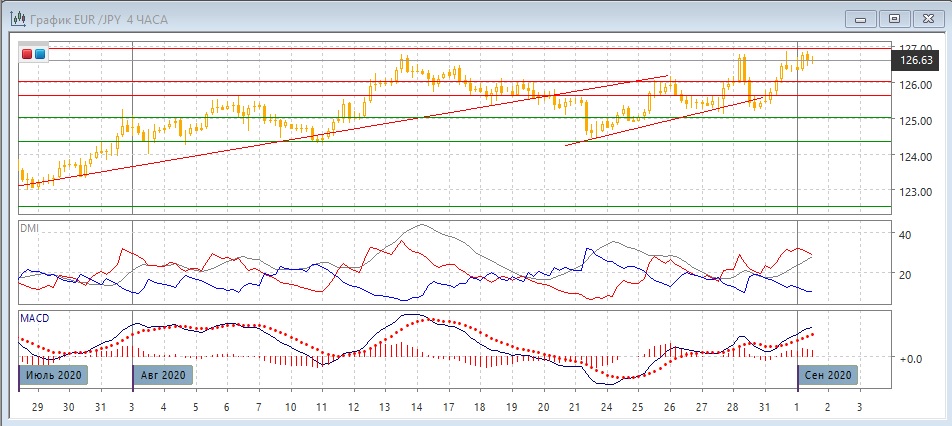Maximize the EUR/JPY chart window

coord(895,18)
